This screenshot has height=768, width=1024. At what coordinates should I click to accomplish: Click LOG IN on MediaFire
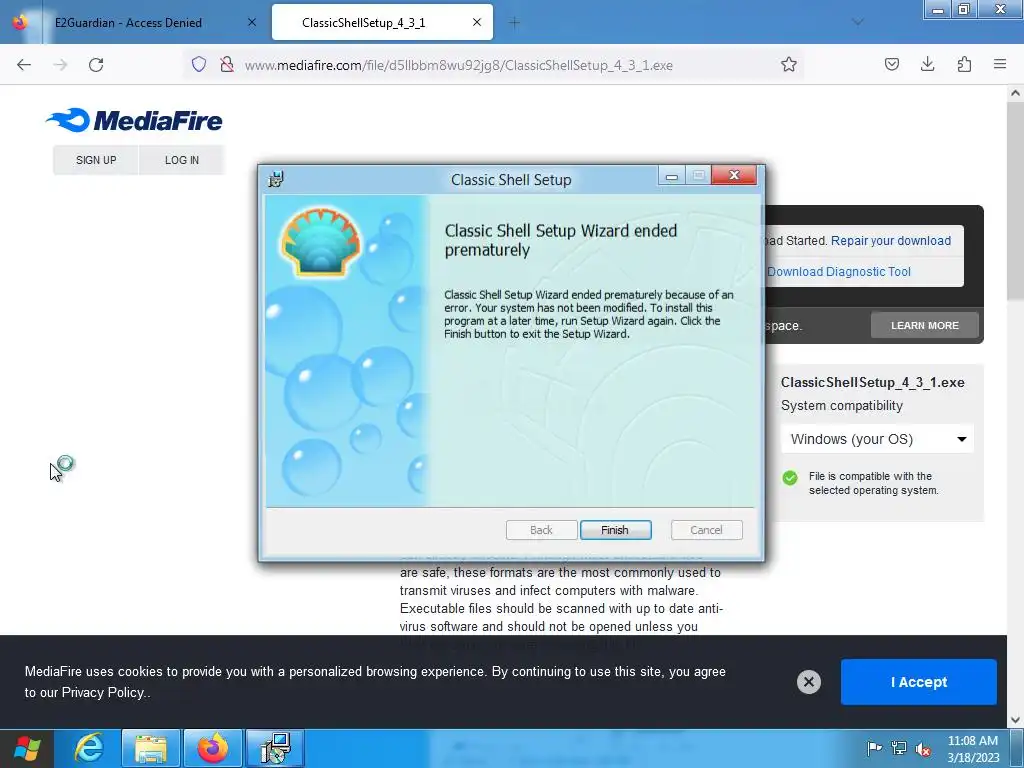click(182, 160)
